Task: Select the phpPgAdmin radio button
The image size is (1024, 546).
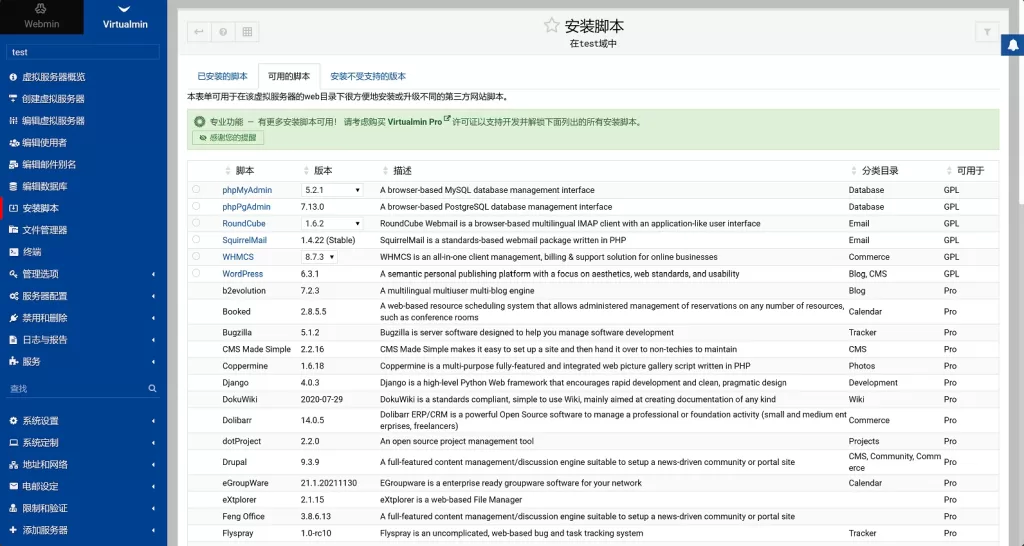Action: [x=196, y=206]
